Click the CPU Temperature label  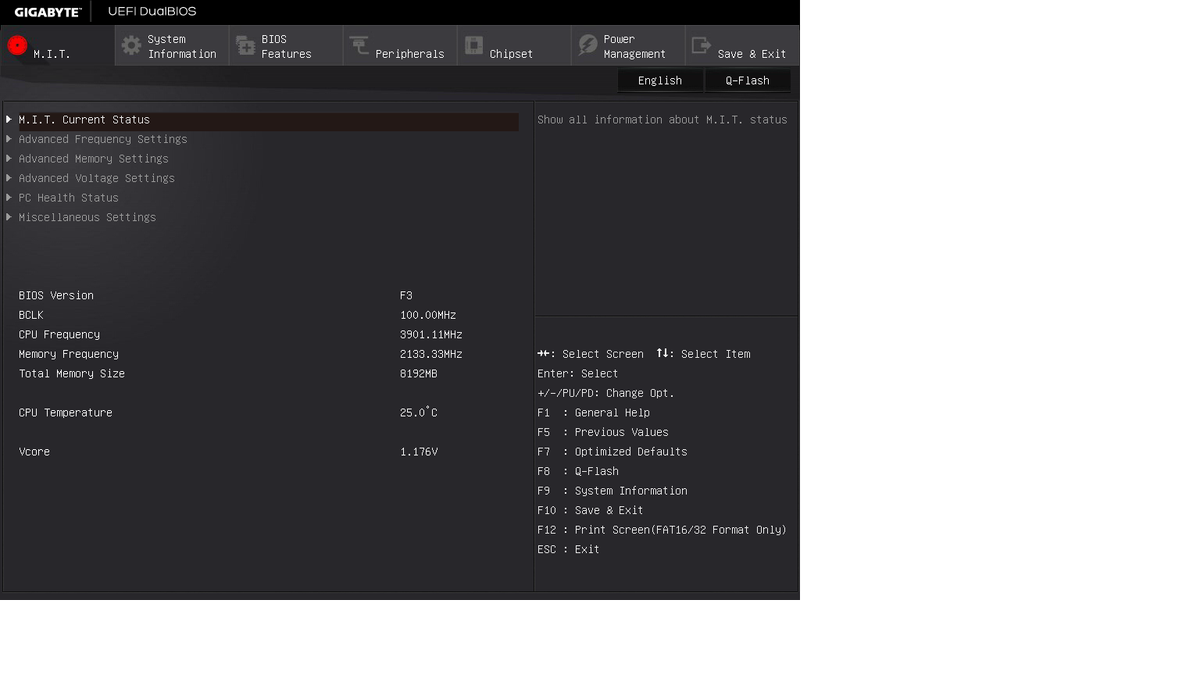pyautogui.click(x=65, y=413)
